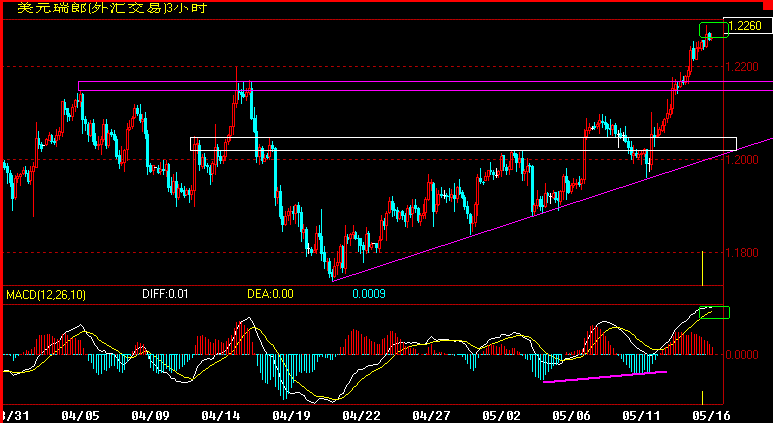Click the 05/16 date label
Viewport: 773px width, 423px height.
coord(711,416)
